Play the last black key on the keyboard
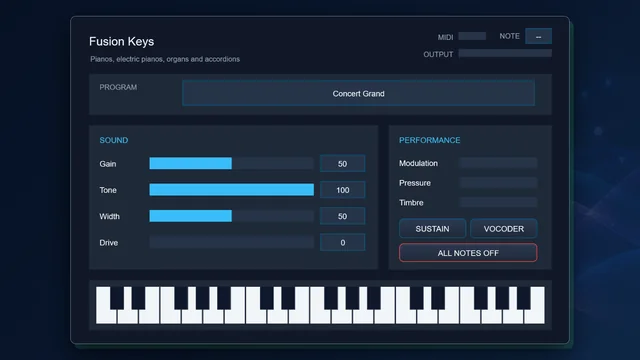640x360 pixels. click(x=524, y=298)
